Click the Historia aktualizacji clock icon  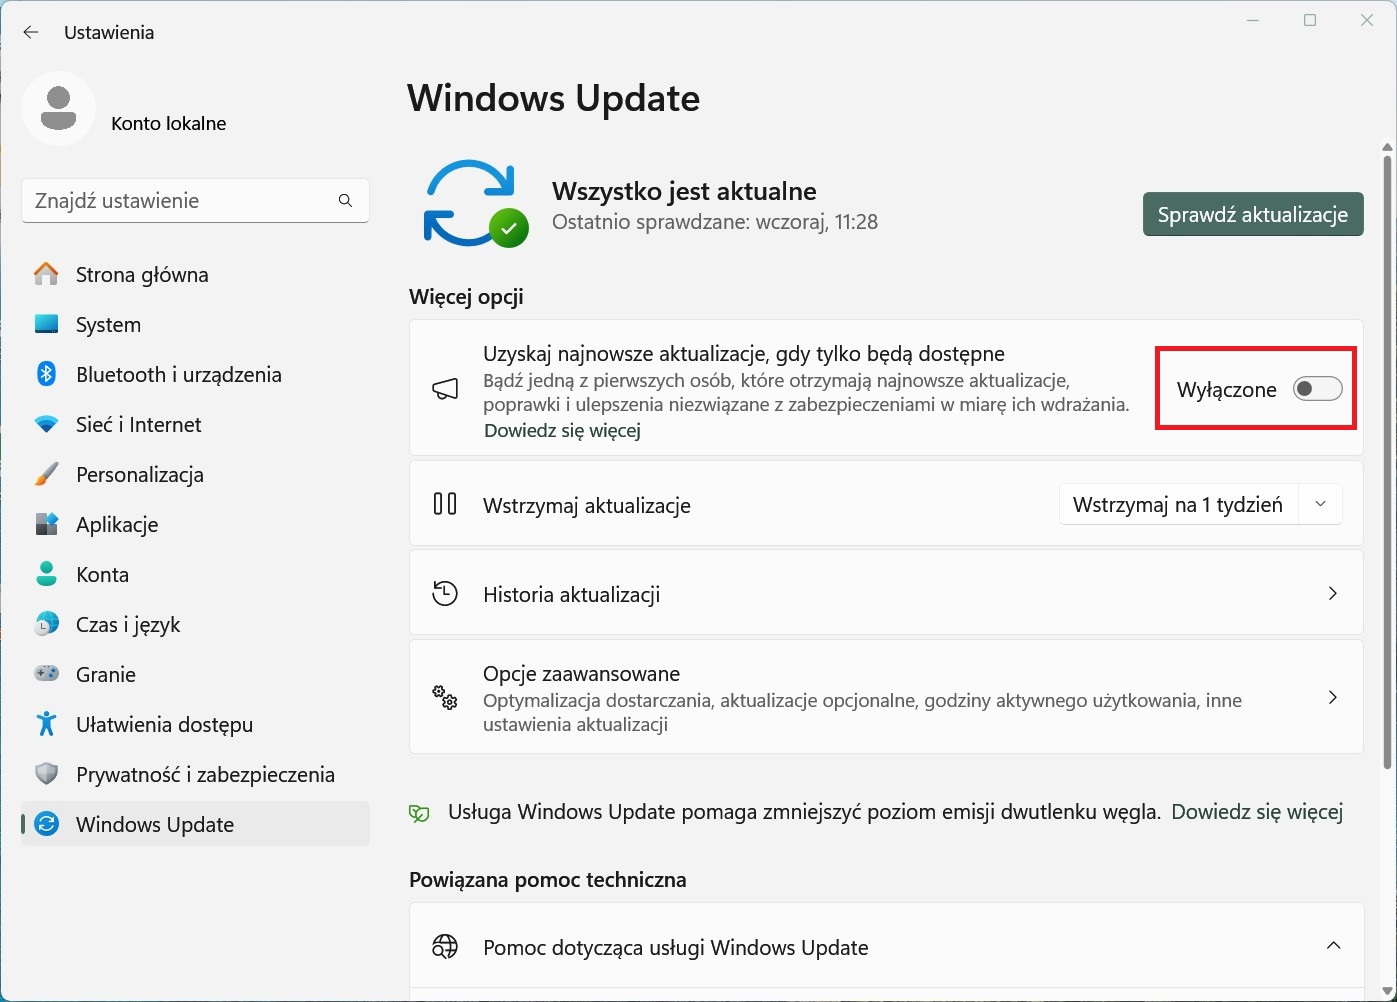pos(445,593)
